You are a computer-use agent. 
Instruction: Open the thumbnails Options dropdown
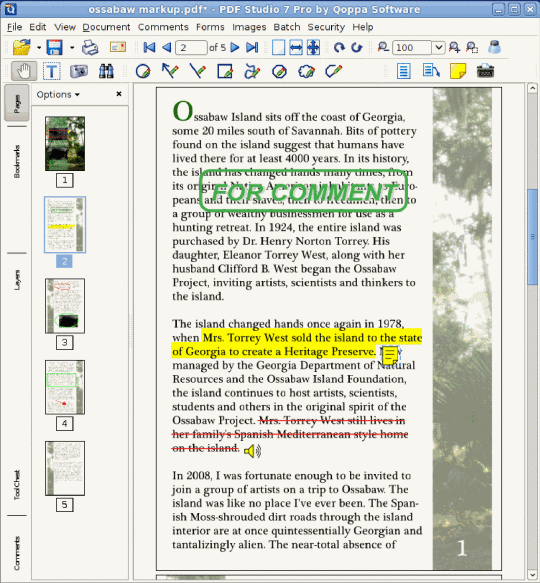58,94
